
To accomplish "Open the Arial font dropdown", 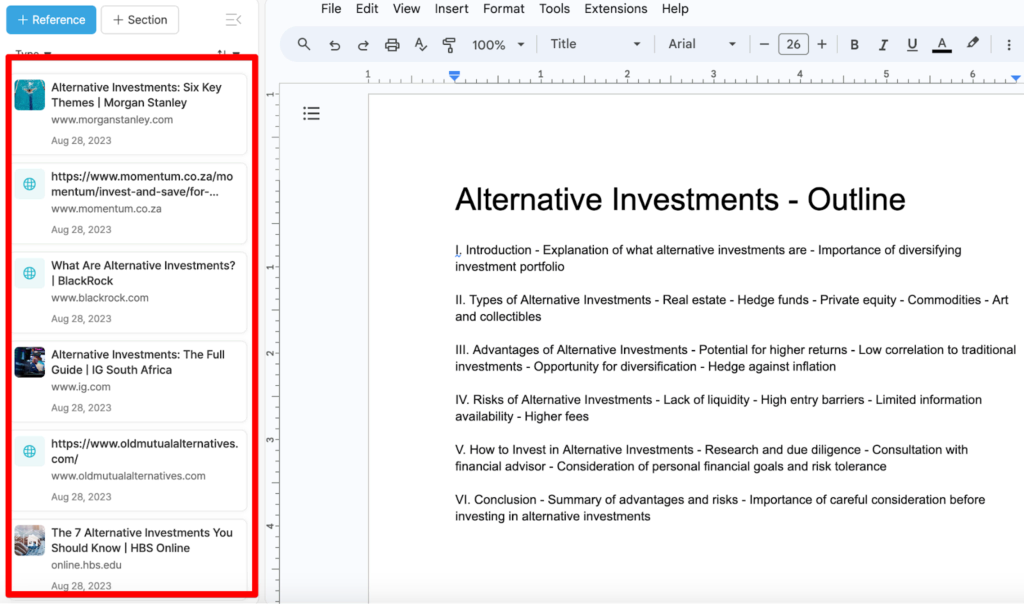I will pyautogui.click(x=702, y=45).
